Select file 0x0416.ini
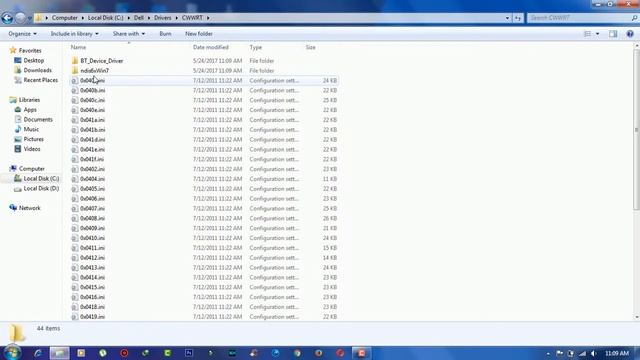Screen dimensions: 640x360 pyautogui.click(x=92, y=297)
